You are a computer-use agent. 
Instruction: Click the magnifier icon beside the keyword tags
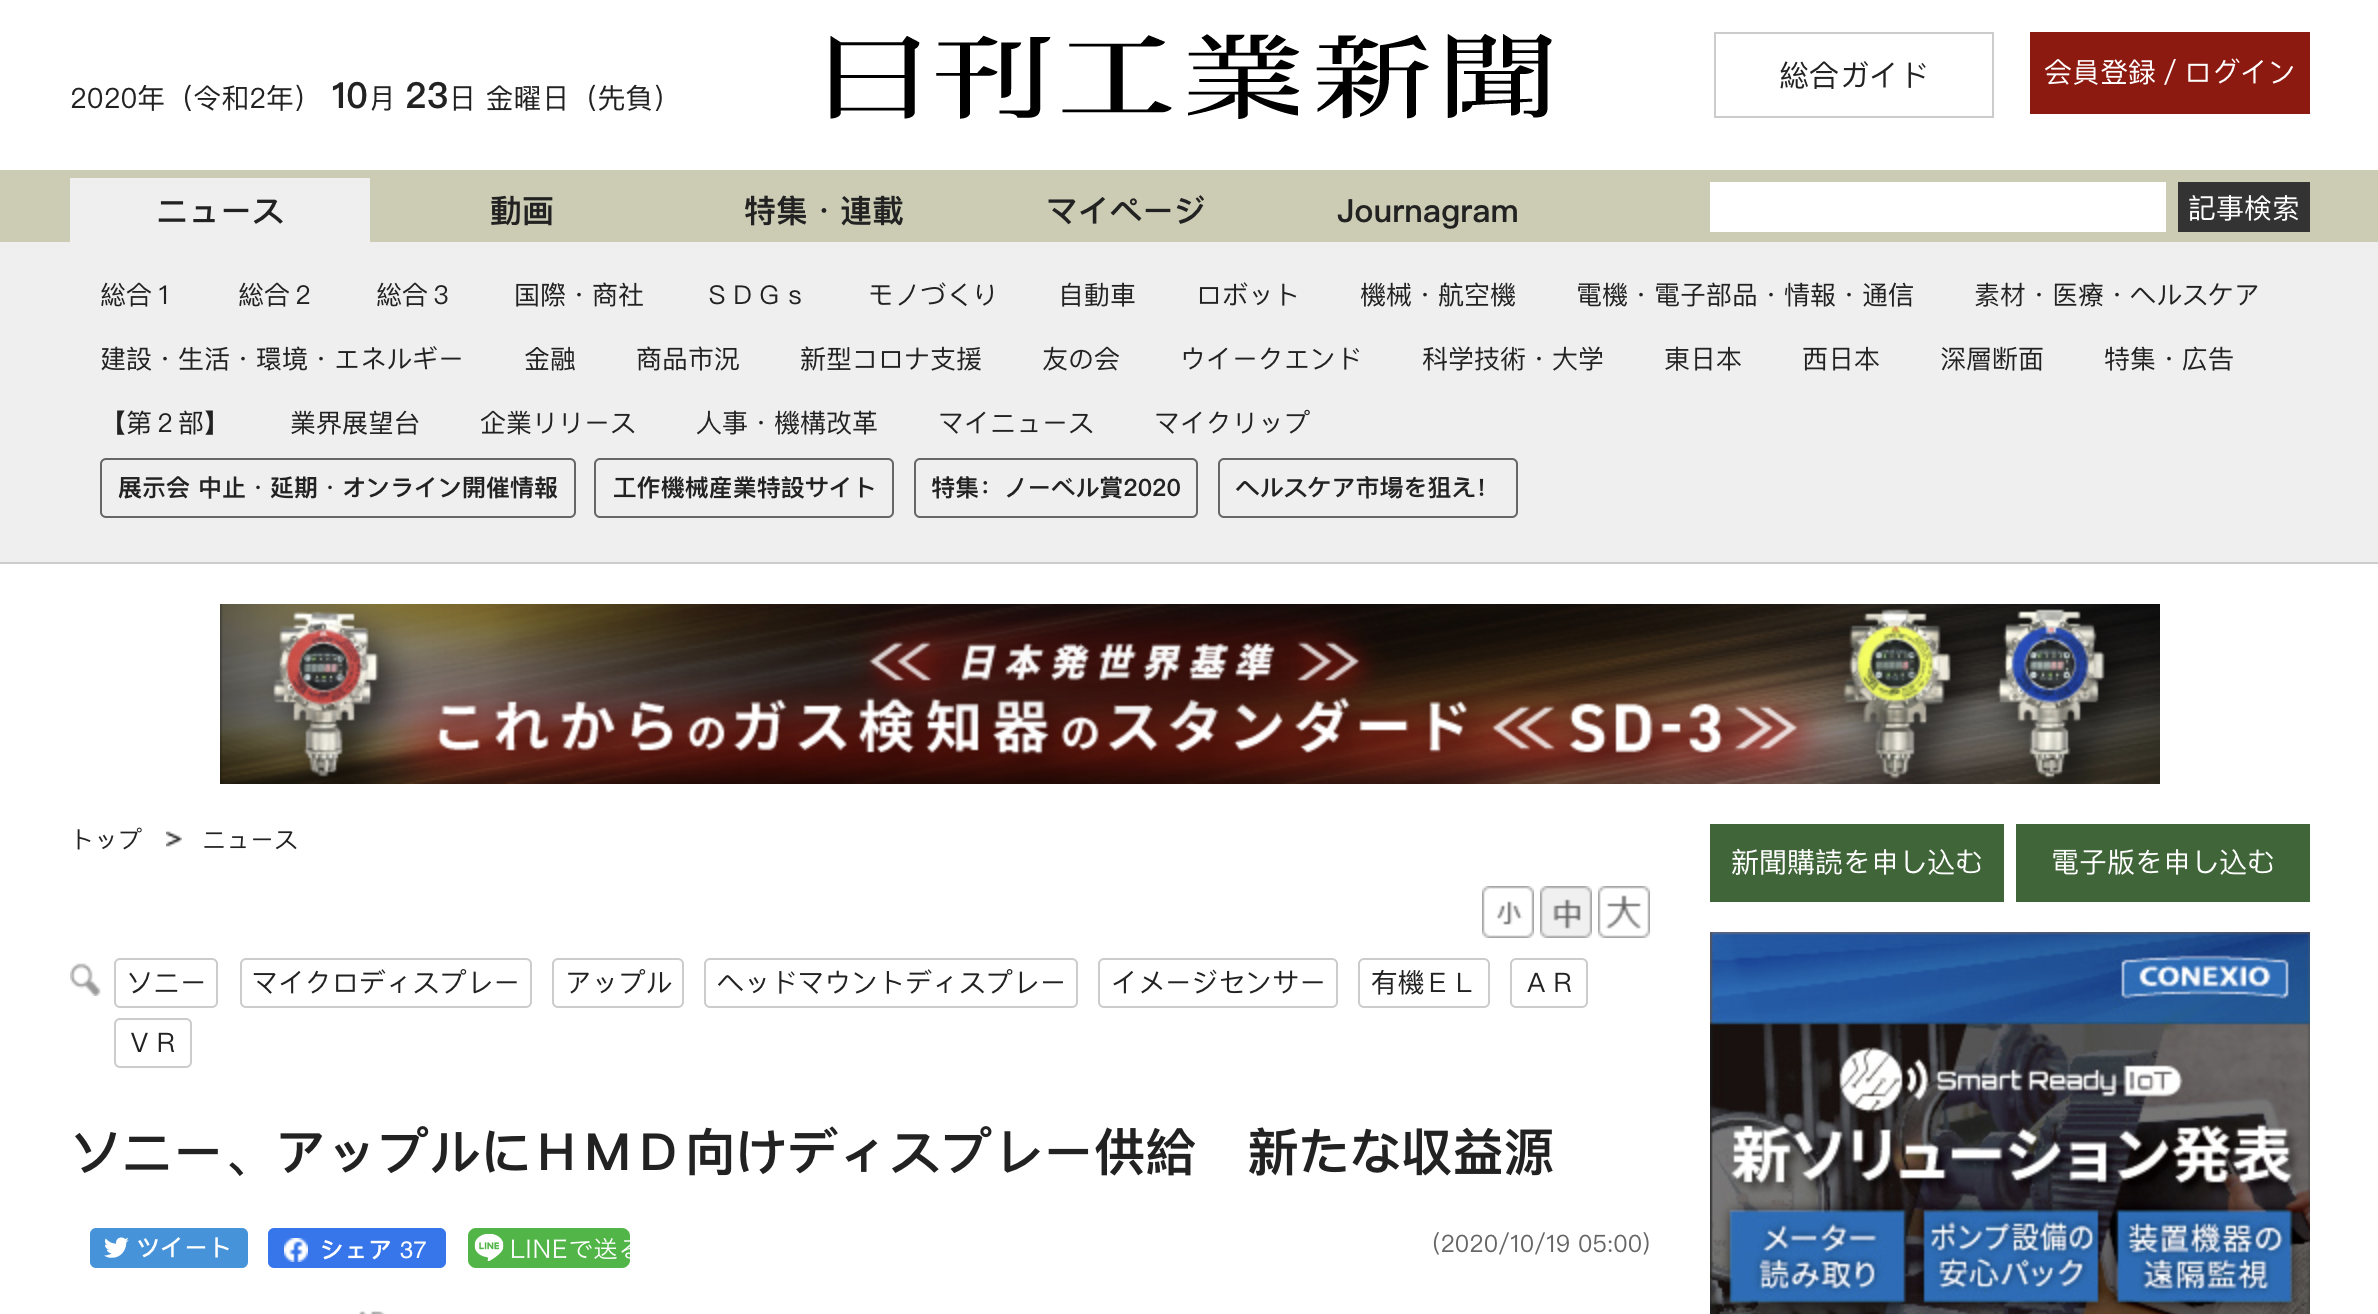tap(85, 980)
